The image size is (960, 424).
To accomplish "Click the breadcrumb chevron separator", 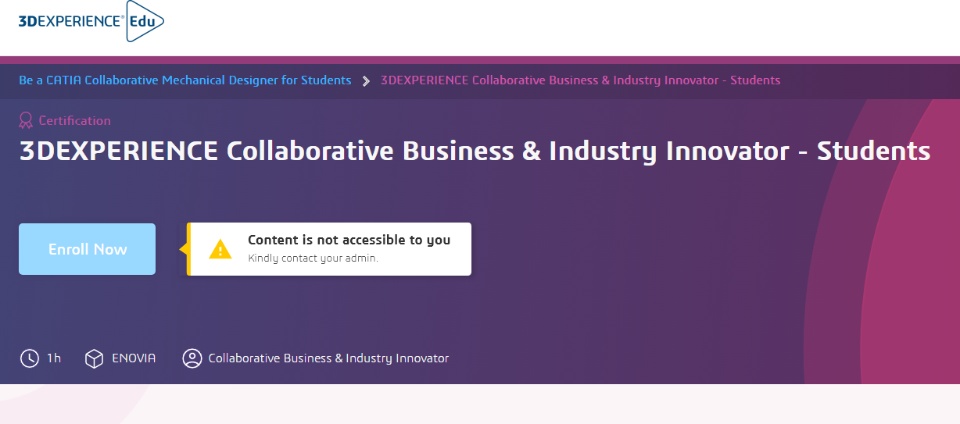I will click(x=366, y=80).
